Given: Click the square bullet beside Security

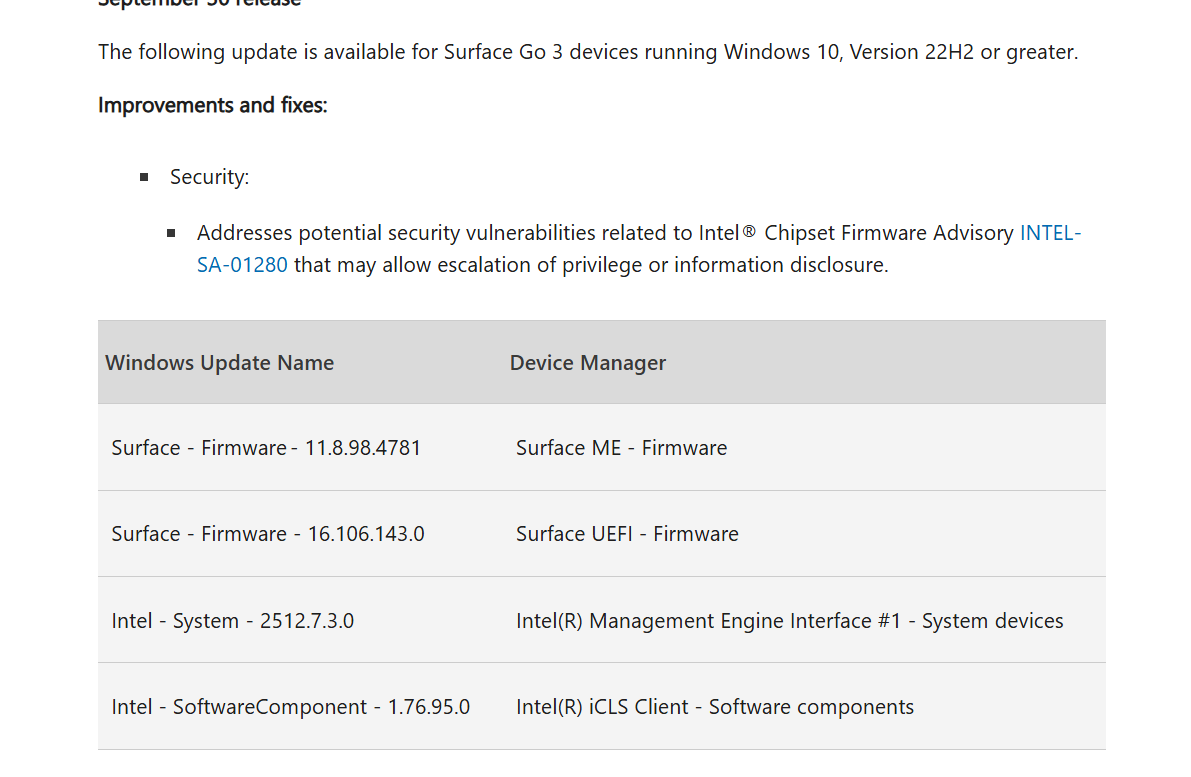Looking at the screenshot, I should coord(145,177).
